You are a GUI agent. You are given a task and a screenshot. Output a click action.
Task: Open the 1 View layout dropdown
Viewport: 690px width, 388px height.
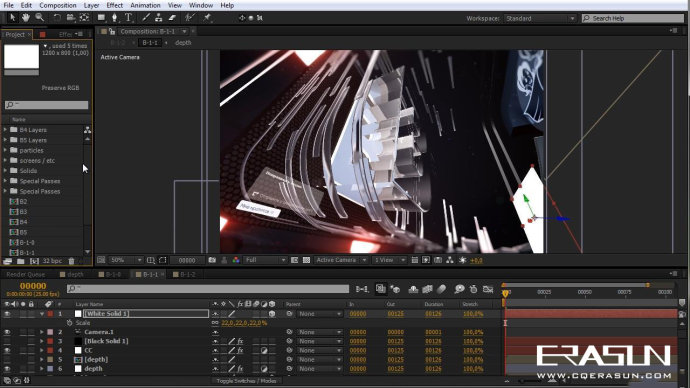pyautogui.click(x=389, y=260)
